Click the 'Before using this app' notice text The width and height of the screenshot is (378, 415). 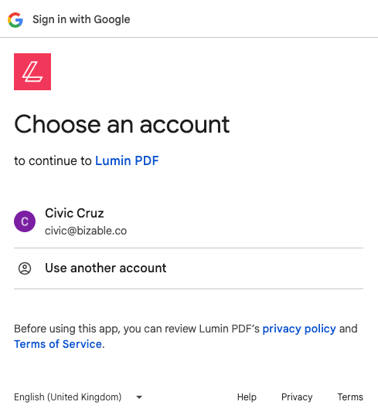pyautogui.click(x=186, y=336)
